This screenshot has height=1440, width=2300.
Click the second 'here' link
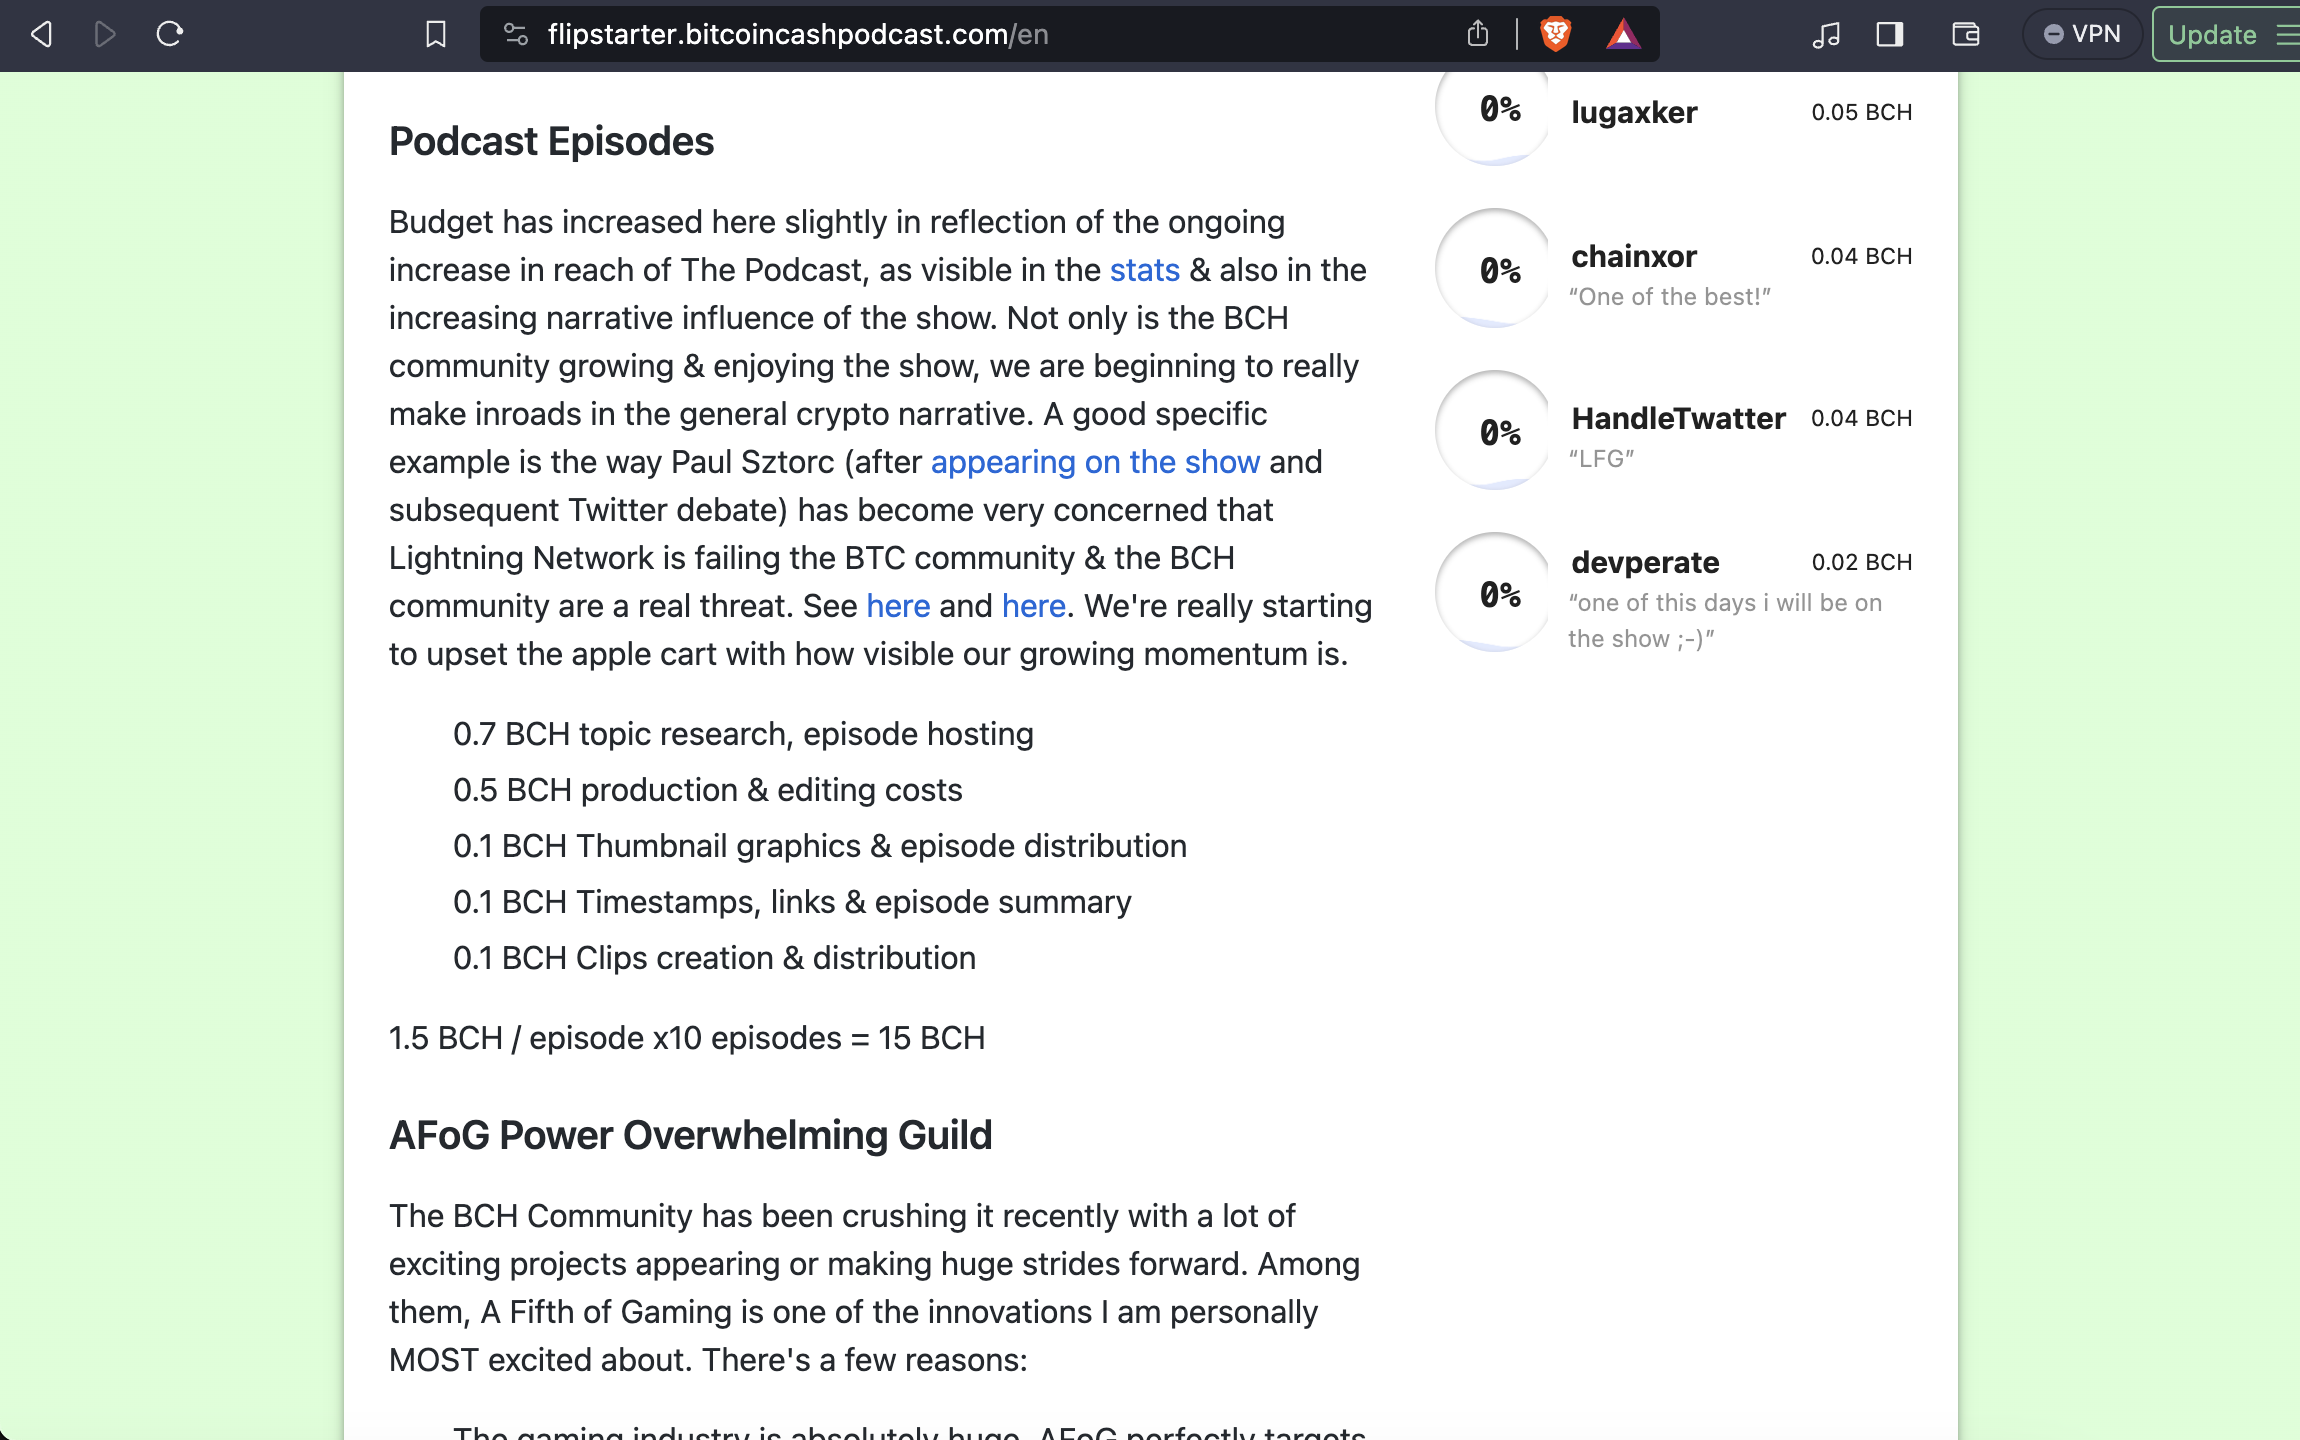1033,606
